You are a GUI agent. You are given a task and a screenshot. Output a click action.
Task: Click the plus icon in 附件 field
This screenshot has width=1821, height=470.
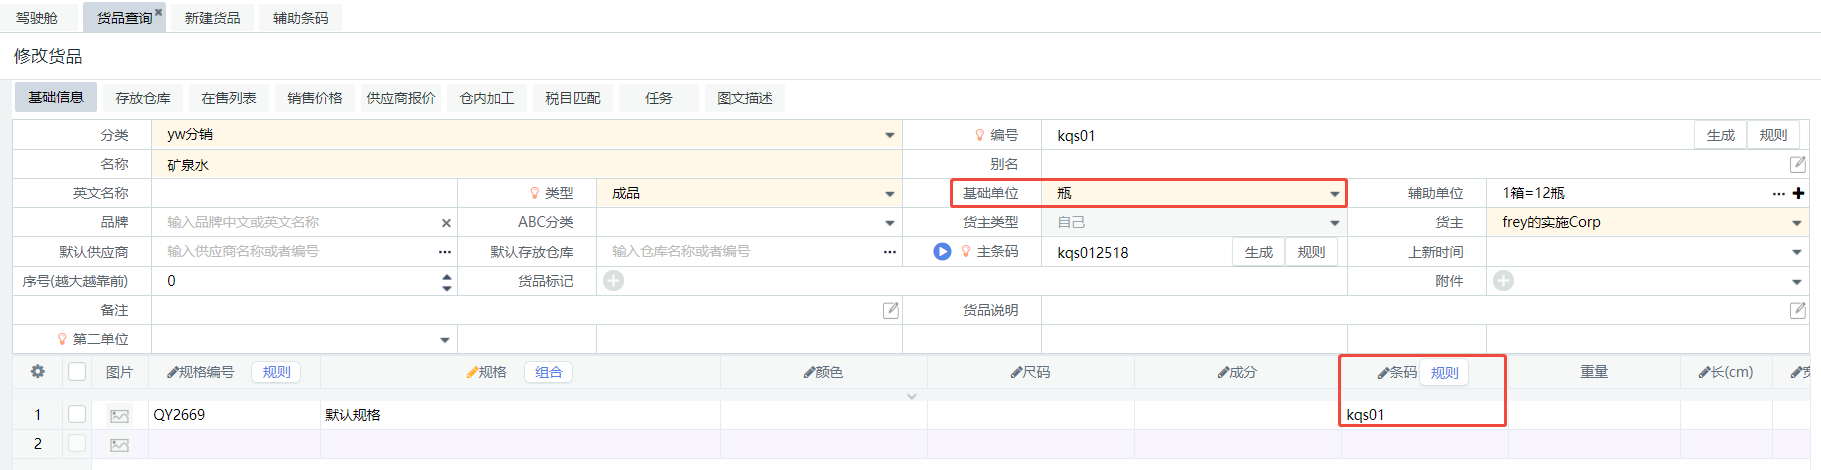[1503, 281]
